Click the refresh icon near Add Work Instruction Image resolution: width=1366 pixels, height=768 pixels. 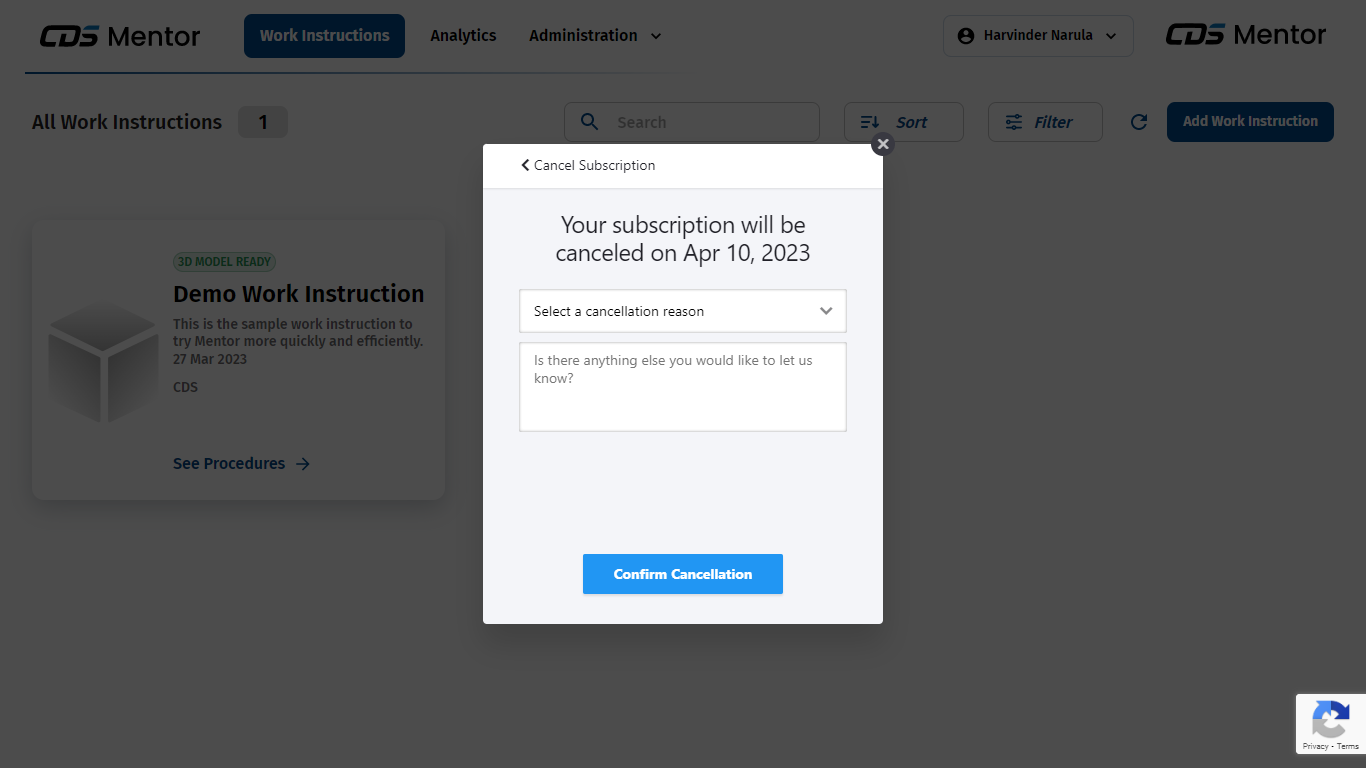coord(1138,122)
